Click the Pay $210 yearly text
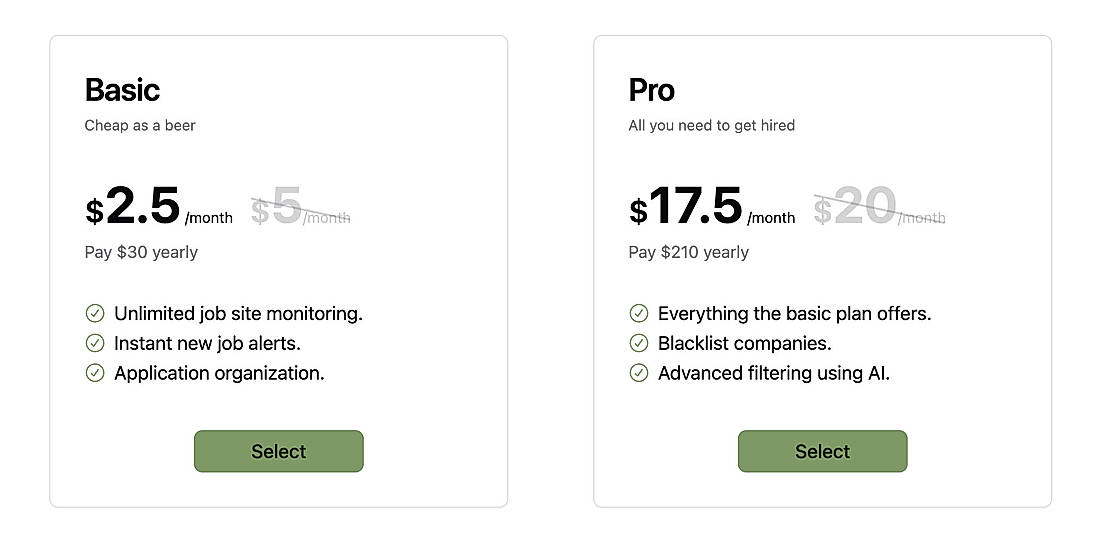This screenshot has height=534, width=1108. (x=688, y=252)
